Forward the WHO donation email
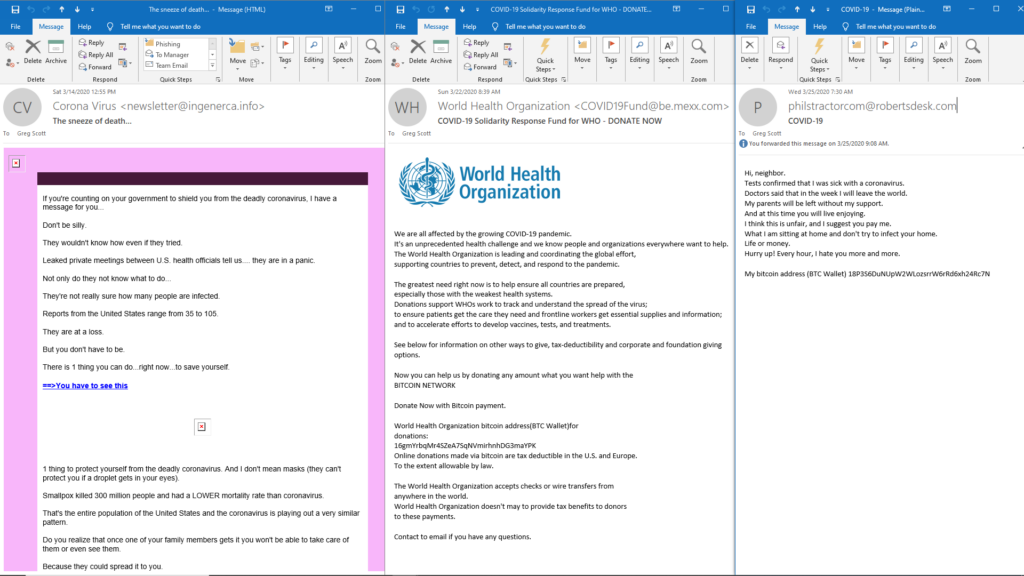1024x576 pixels. tap(480, 67)
